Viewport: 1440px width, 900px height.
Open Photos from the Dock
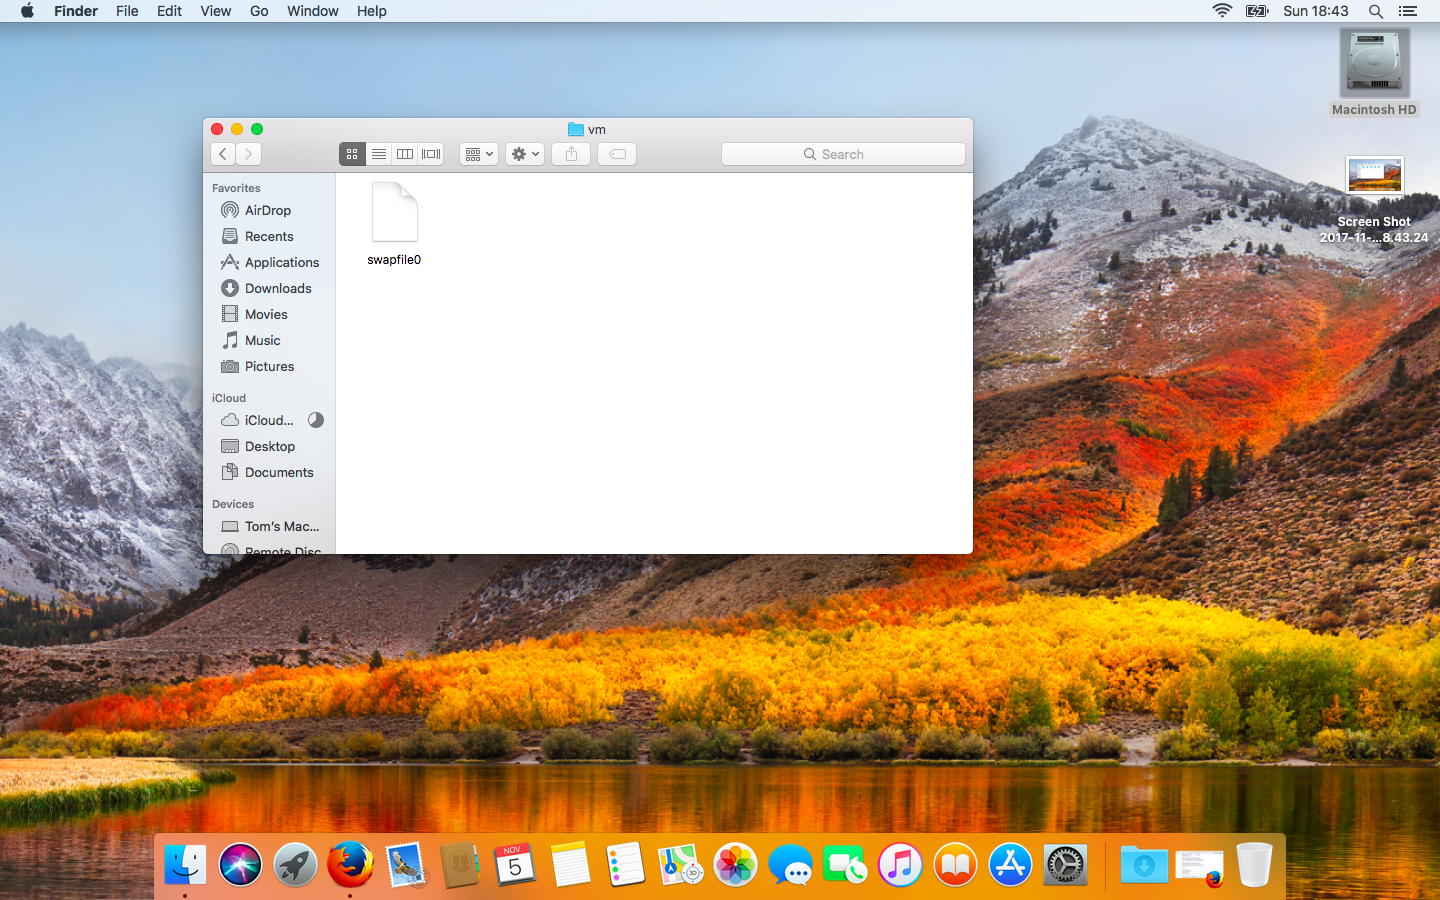(735, 865)
